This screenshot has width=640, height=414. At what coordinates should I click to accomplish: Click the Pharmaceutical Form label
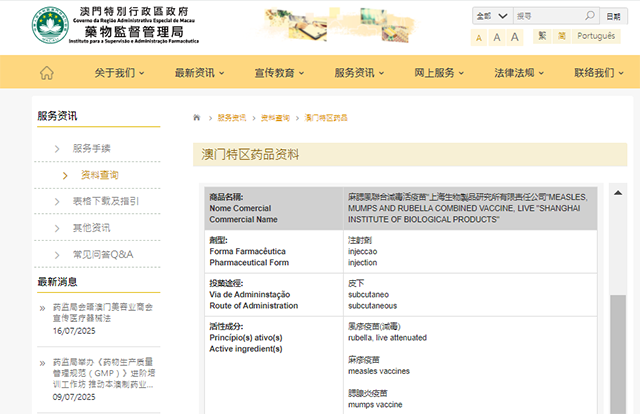click(249, 263)
